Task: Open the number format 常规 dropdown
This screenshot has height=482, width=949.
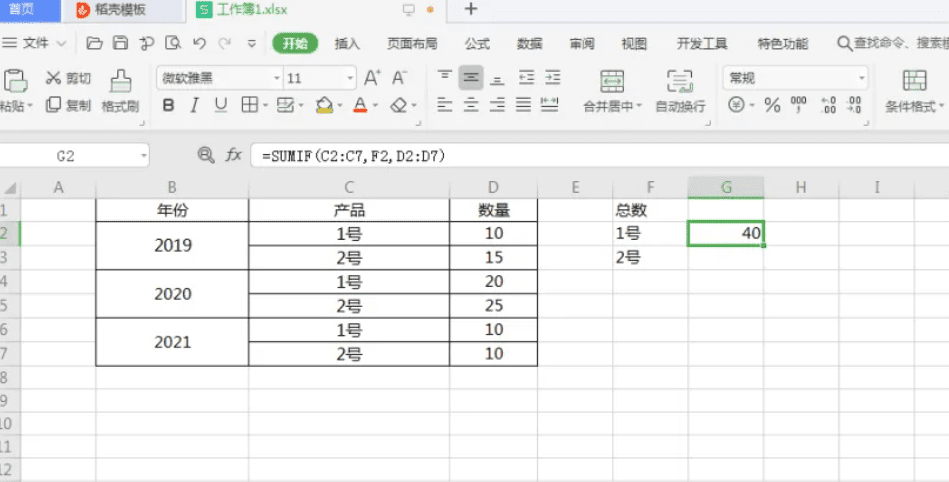Action: pyautogui.click(x=861, y=78)
